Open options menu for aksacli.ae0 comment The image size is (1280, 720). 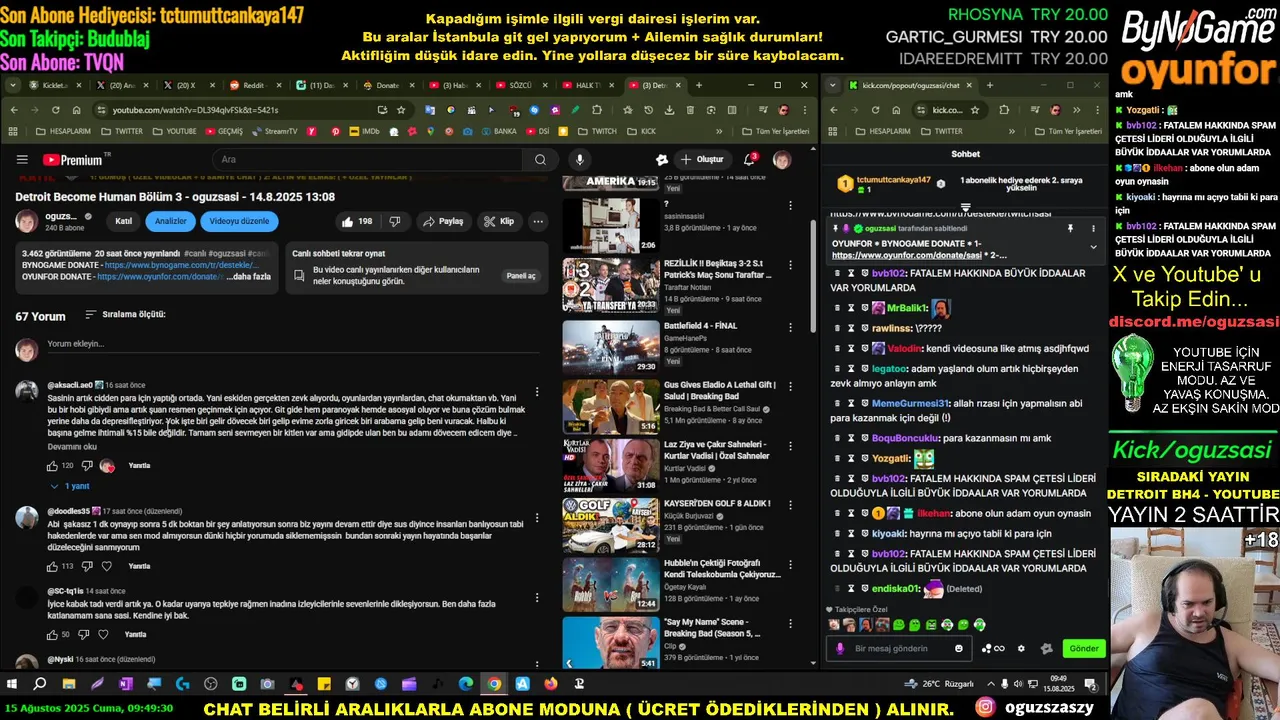(537, 391)
